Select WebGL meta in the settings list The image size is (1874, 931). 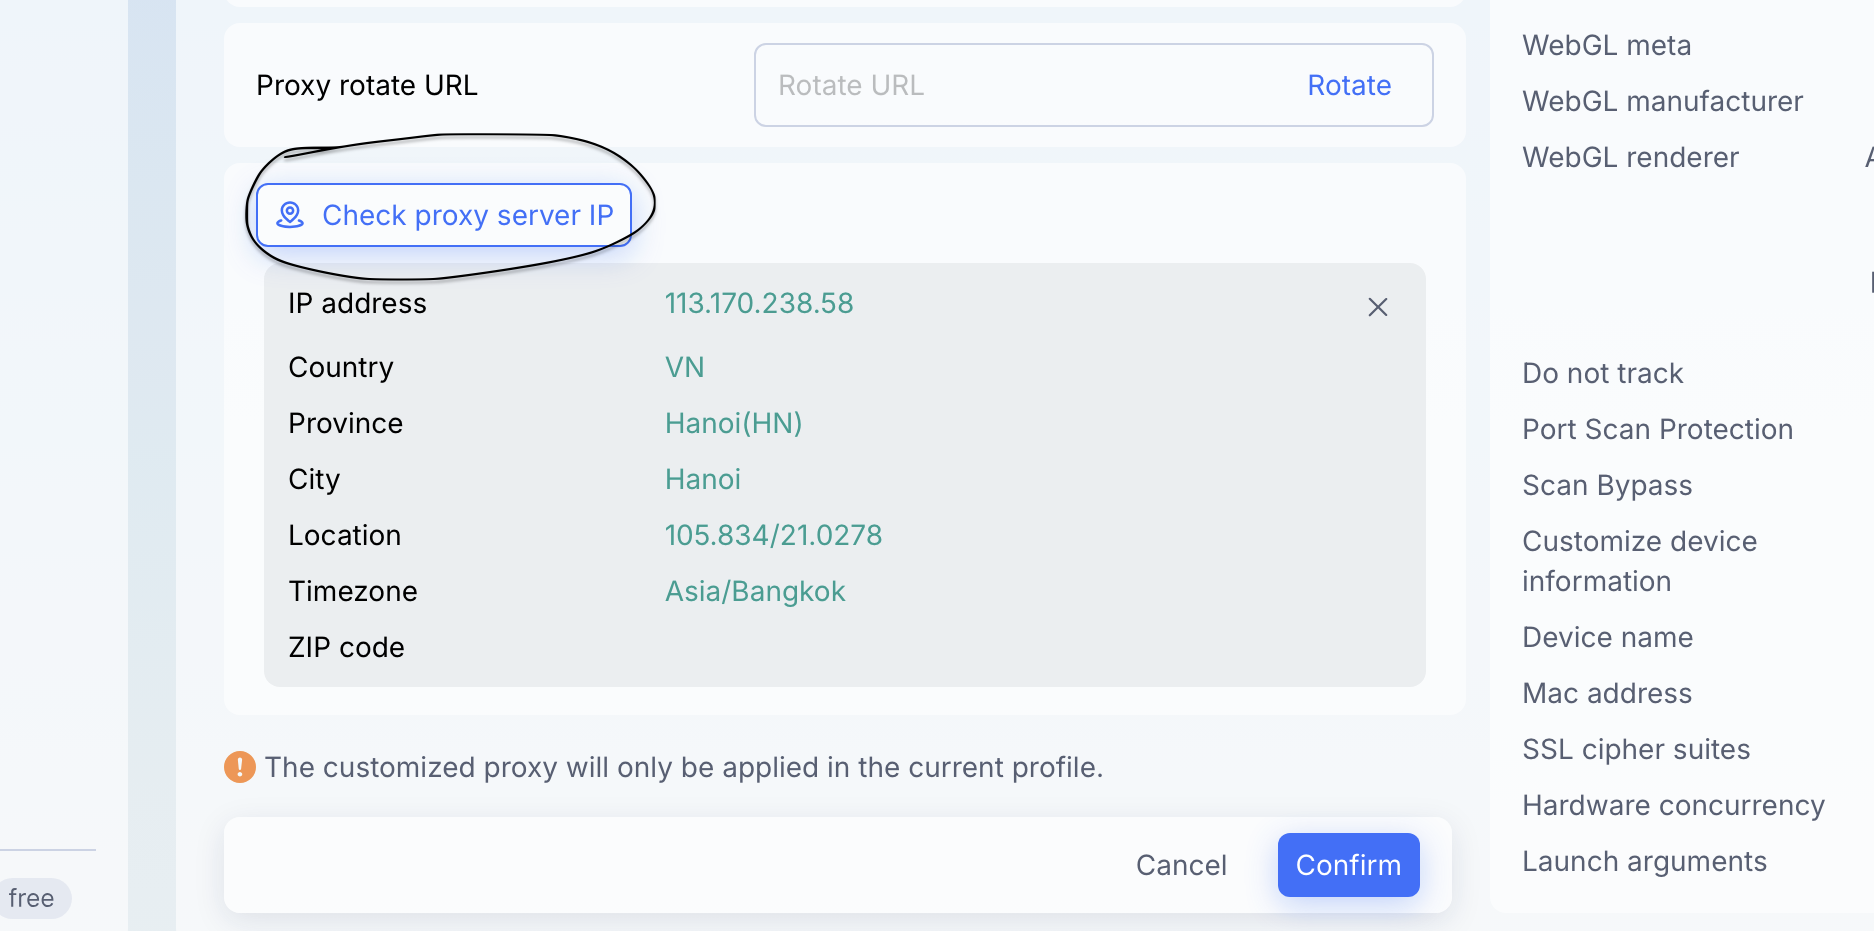(x=1606, y=45)
